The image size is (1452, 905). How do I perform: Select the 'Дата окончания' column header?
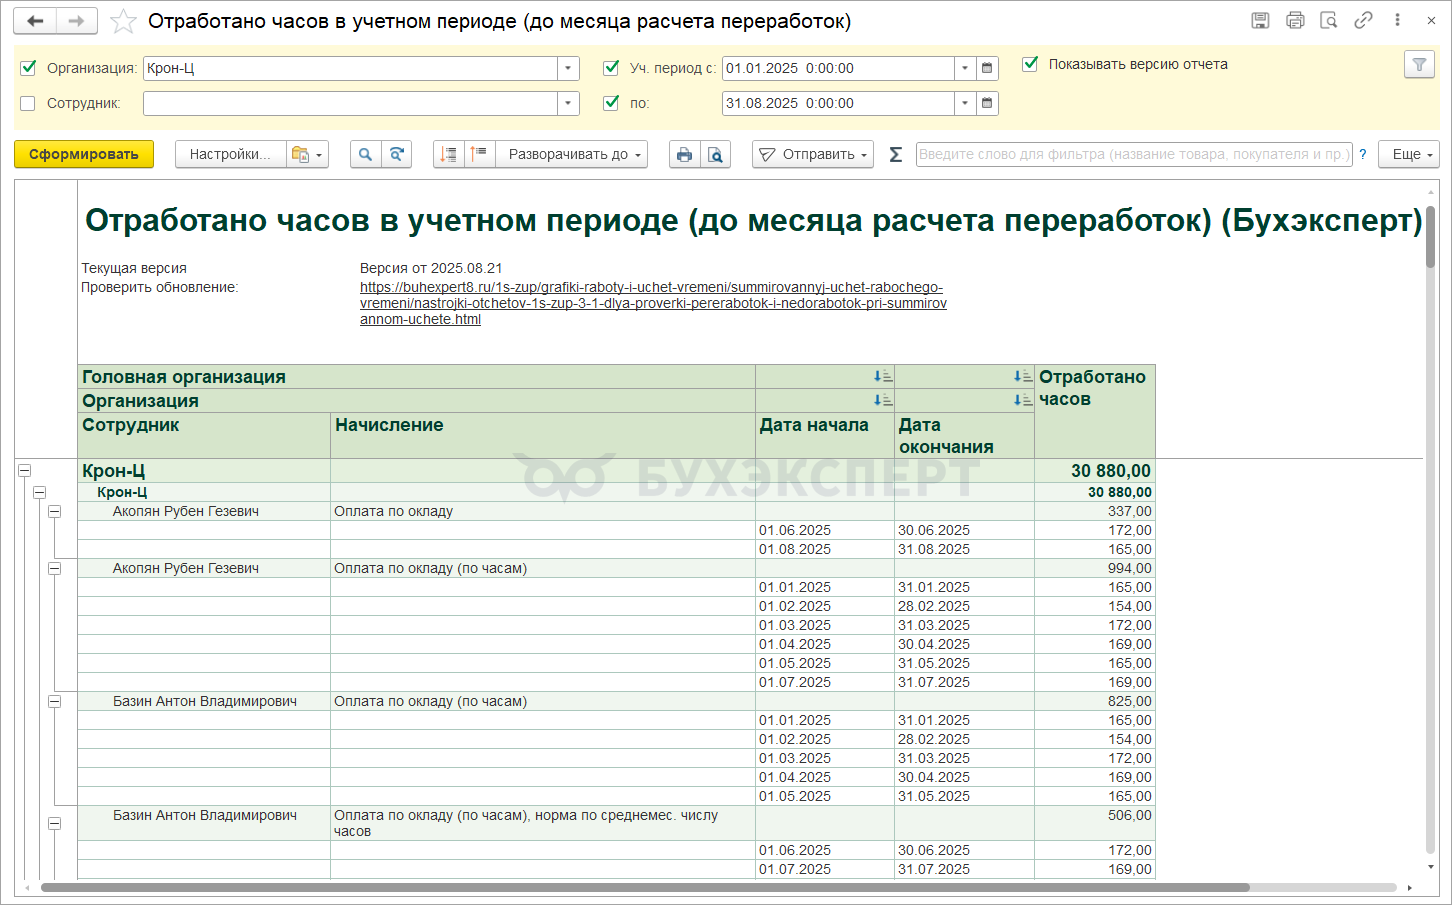[965, 436]
